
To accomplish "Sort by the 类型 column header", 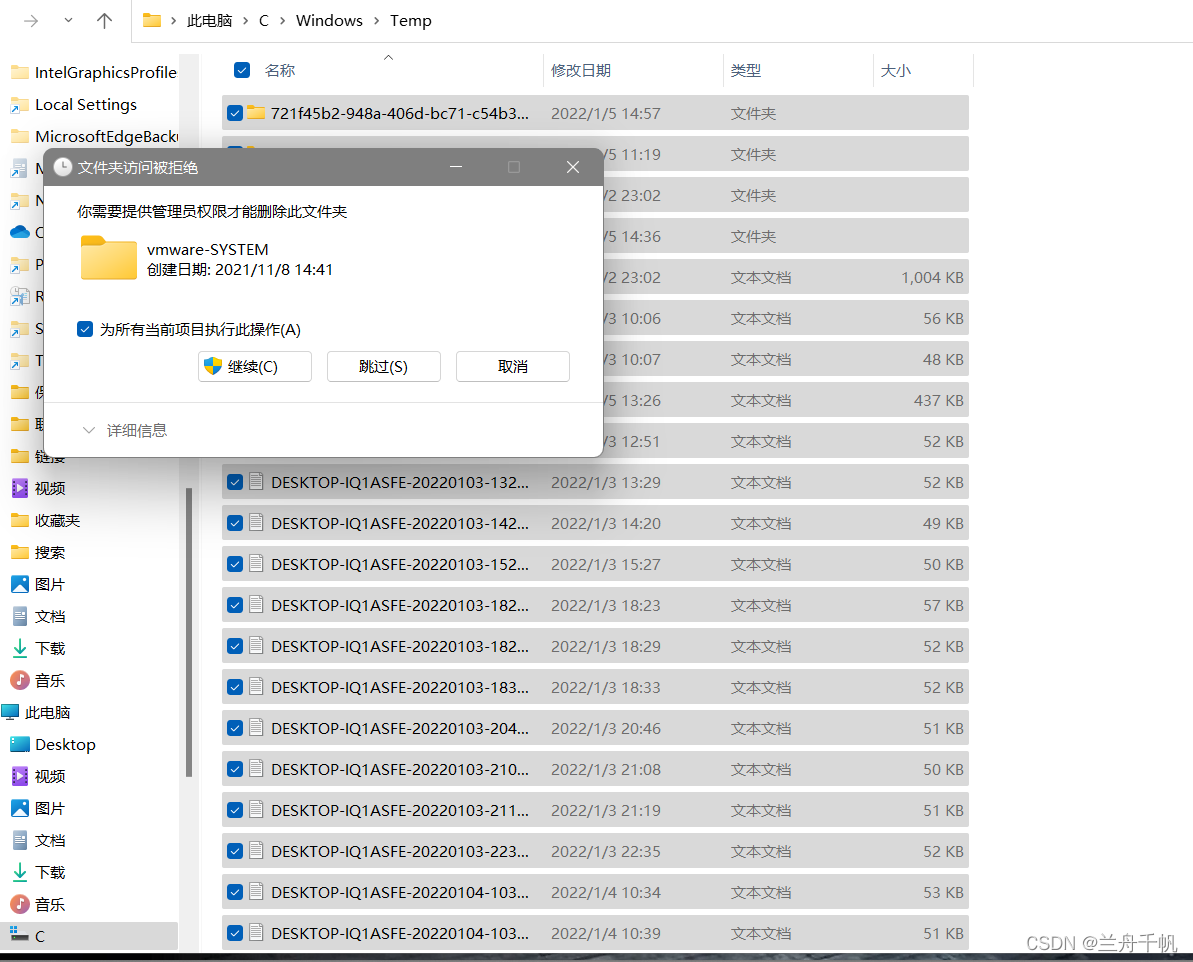I will pos(746,71).
